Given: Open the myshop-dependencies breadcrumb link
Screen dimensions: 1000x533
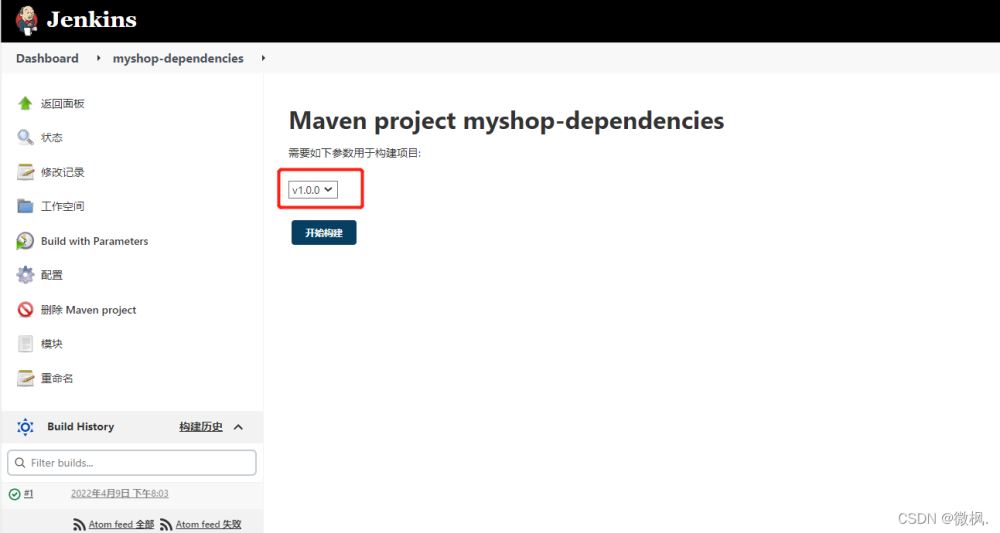Looking at the screenshot, I should click(x=178, y=58).
